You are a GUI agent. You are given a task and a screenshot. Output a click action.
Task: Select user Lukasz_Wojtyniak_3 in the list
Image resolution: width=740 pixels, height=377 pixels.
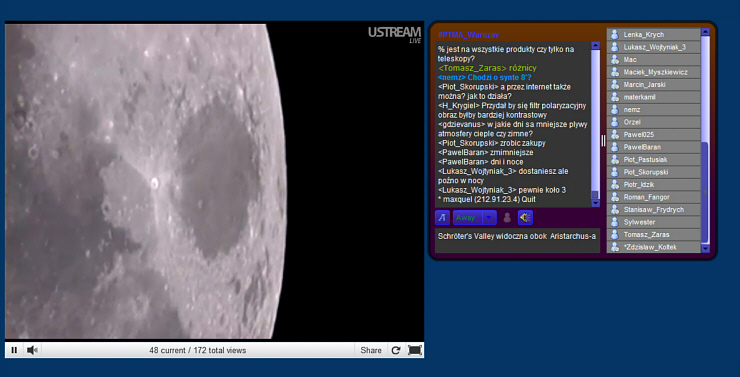coord(654,47)
